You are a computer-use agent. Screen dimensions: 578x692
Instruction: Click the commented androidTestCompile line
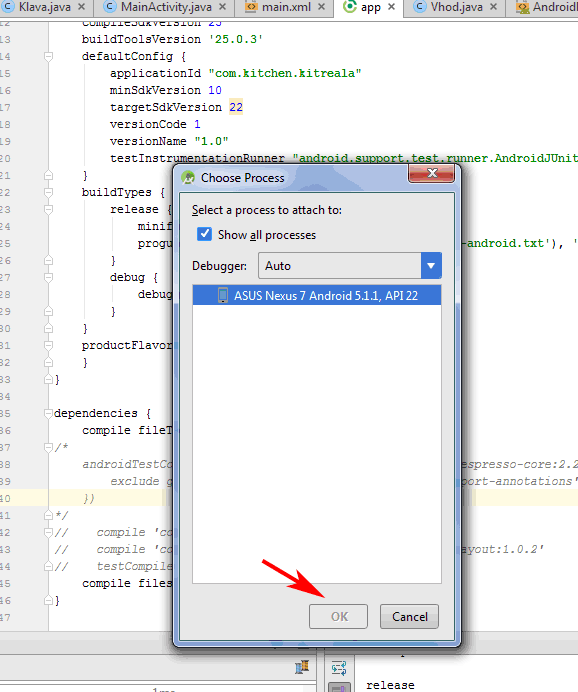point(127,464)
